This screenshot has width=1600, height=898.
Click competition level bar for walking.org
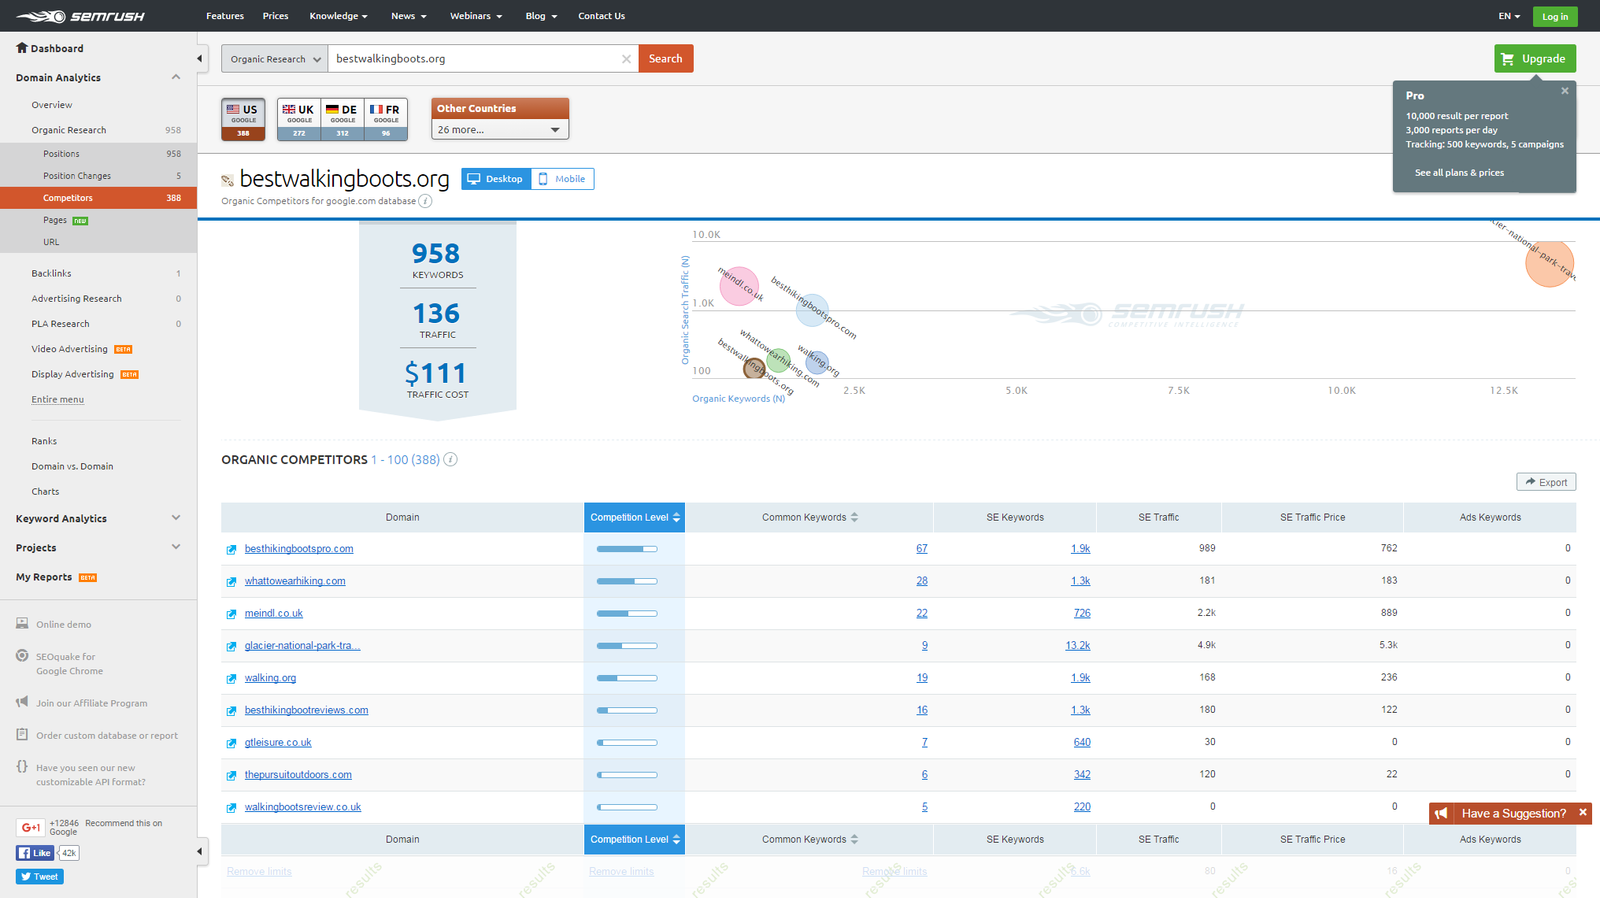coord(627,678)
